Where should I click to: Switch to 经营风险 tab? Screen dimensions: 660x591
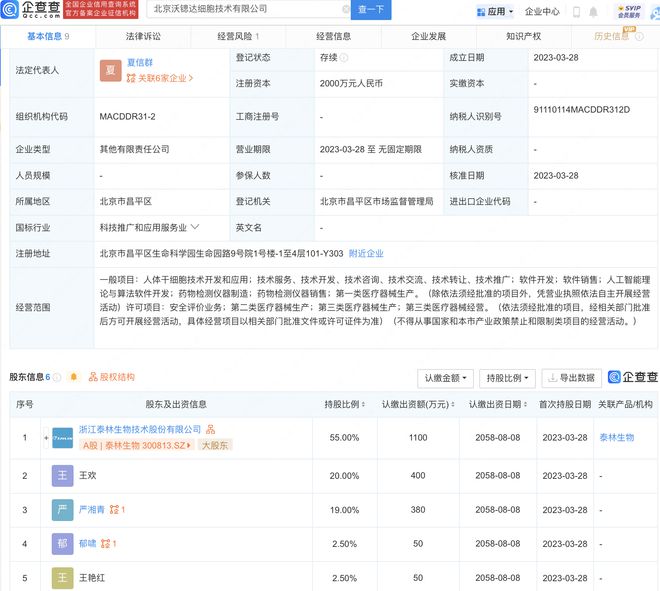click(x=238, y=37)
